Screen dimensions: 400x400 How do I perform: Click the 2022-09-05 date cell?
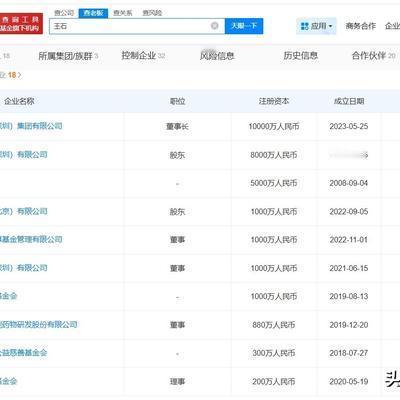[349, 212]
